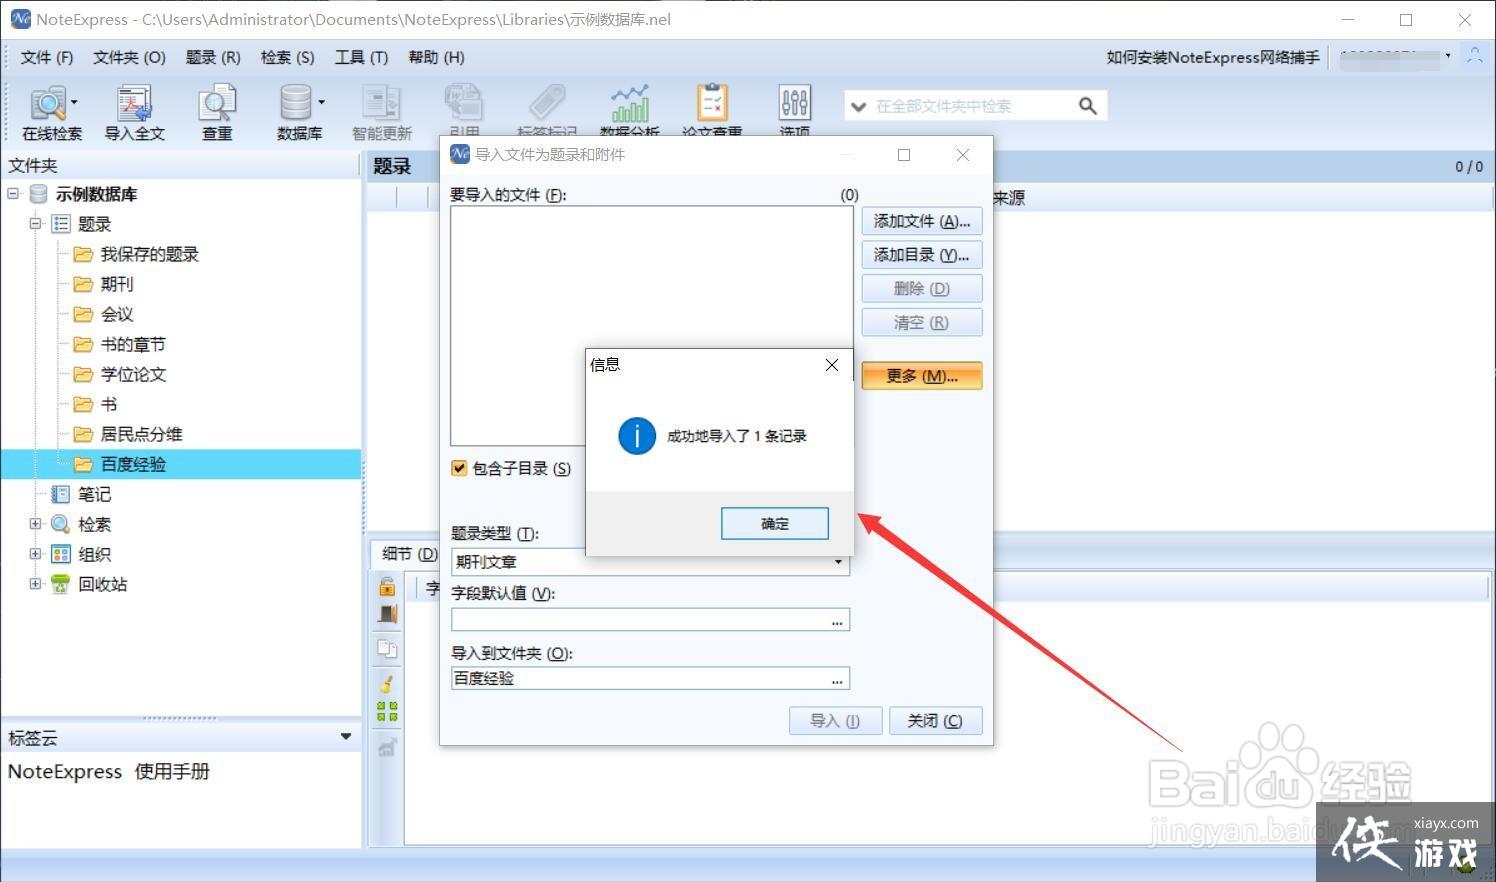
Task: Open the 题录 (R) menu
Action: (213, 57)
